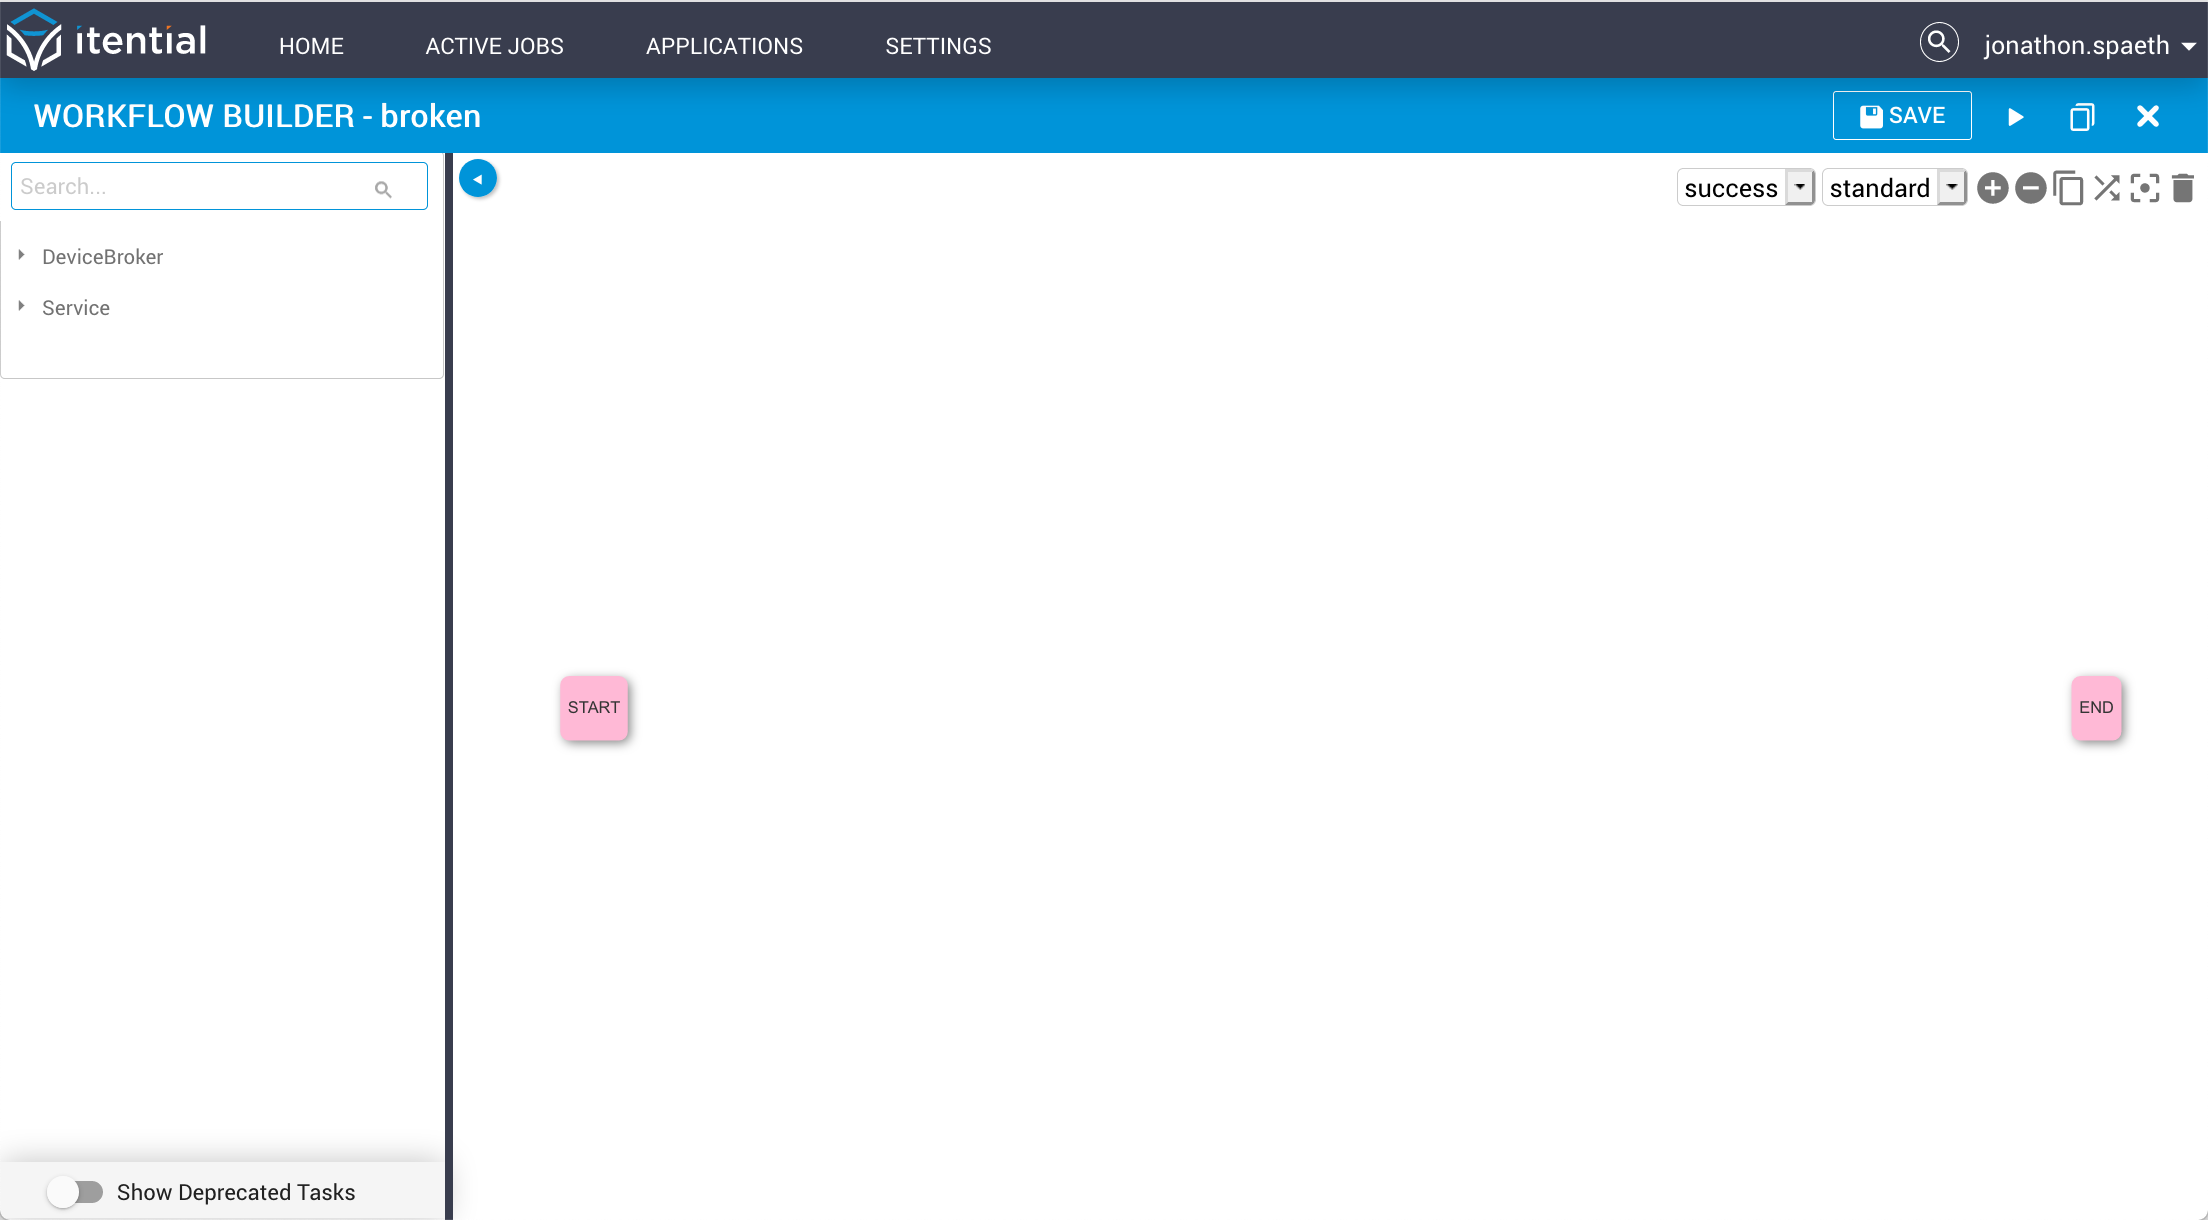
Task: Click the Show Deprecated Tasks label
Action: pos(236,1192)
